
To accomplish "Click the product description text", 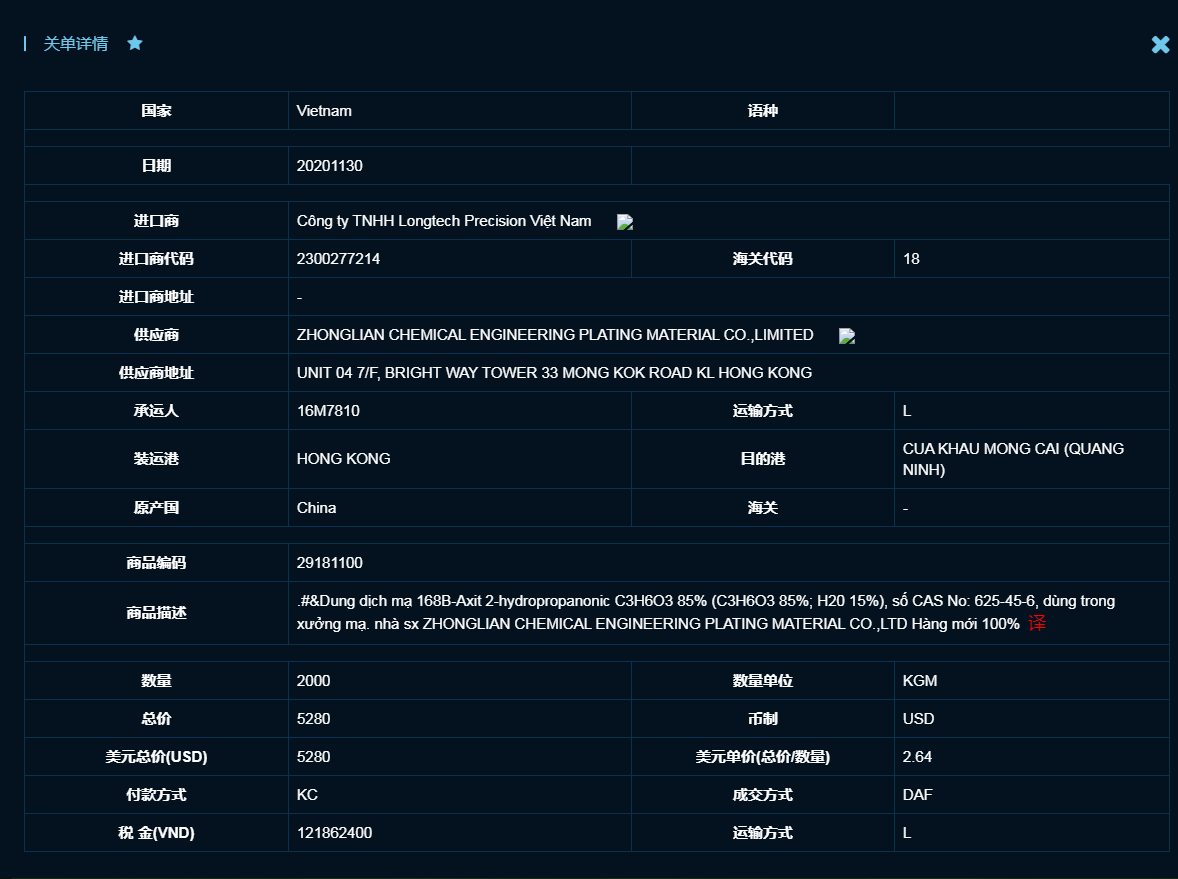I will pyautogui.click(x=705, y=612).
